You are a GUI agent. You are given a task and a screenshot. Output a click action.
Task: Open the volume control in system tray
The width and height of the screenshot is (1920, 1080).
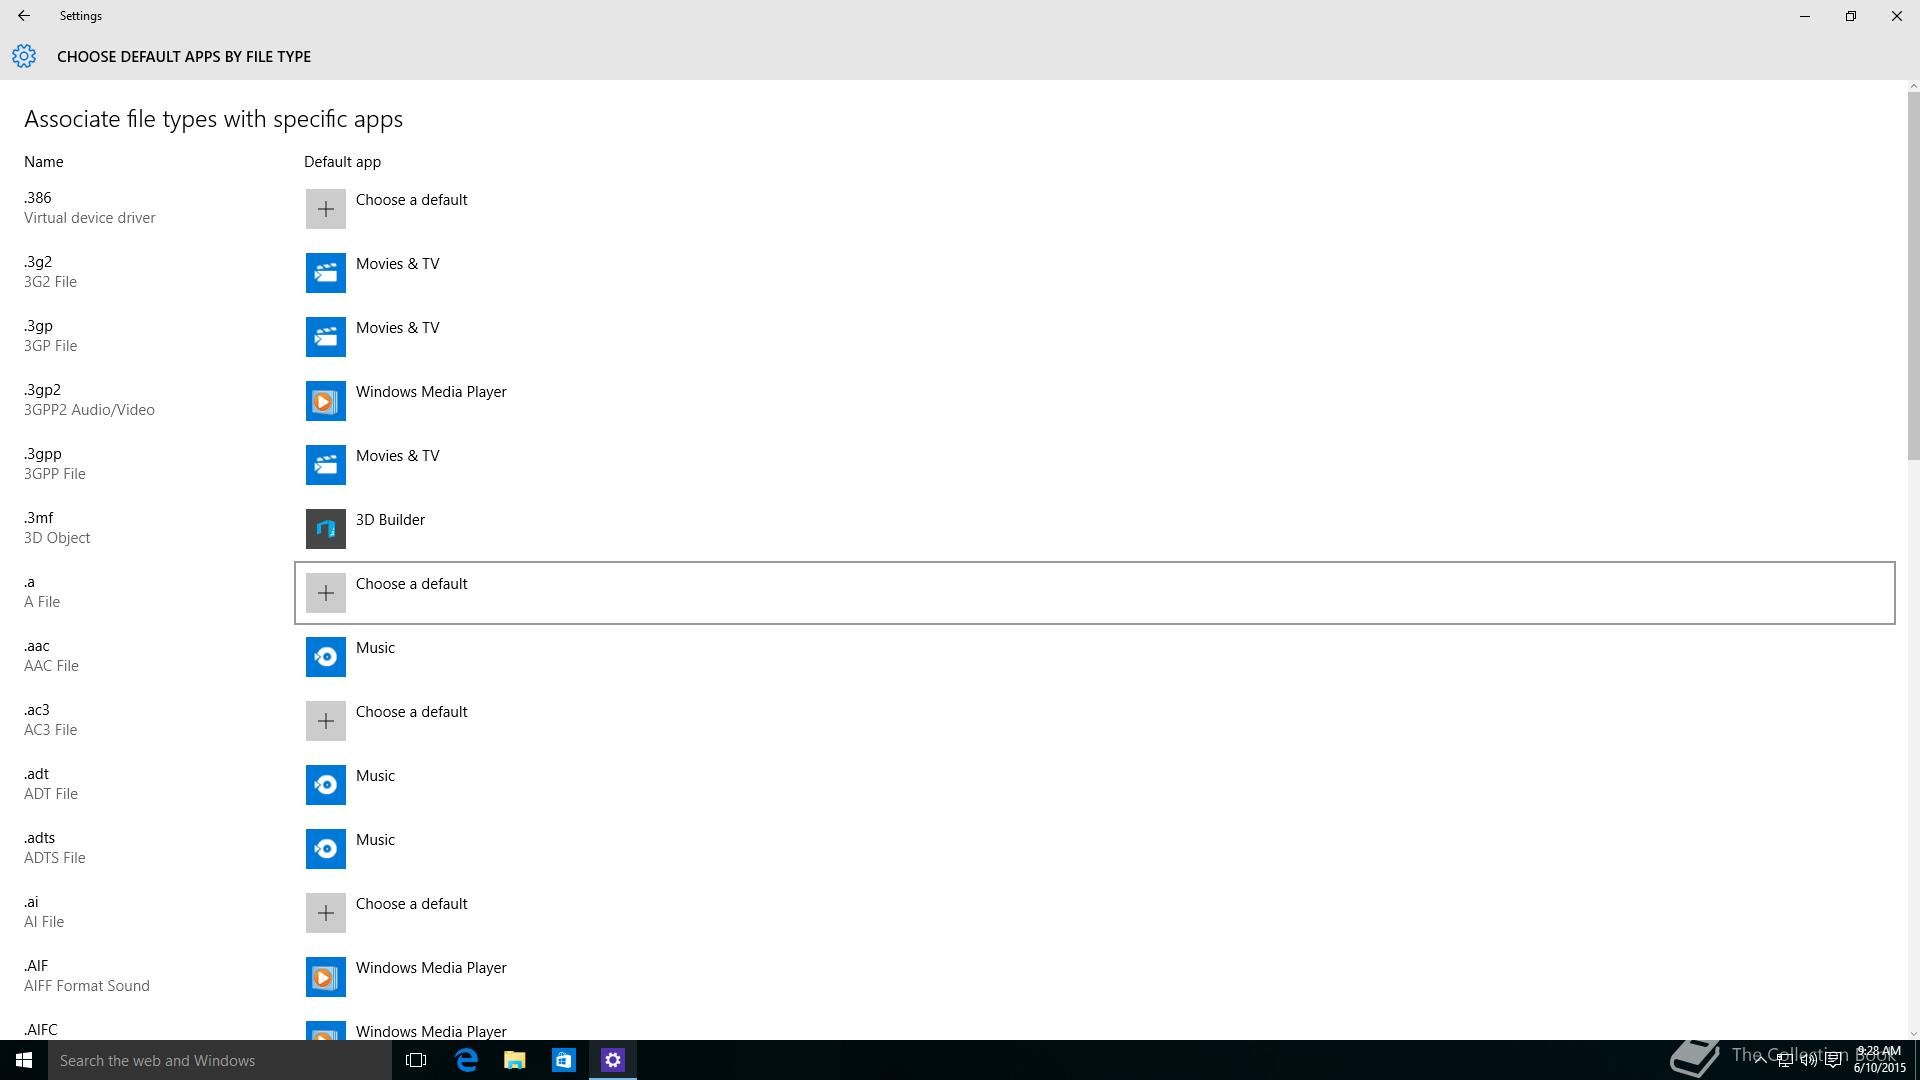(x=1808, y=1061)
